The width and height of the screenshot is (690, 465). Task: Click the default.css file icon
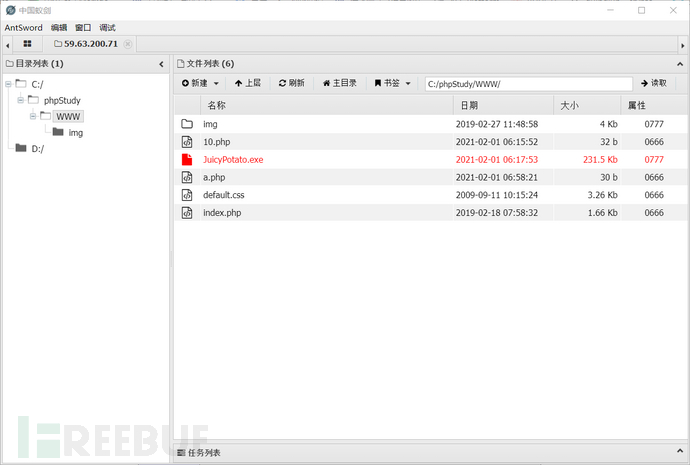[x=187, y=195]
